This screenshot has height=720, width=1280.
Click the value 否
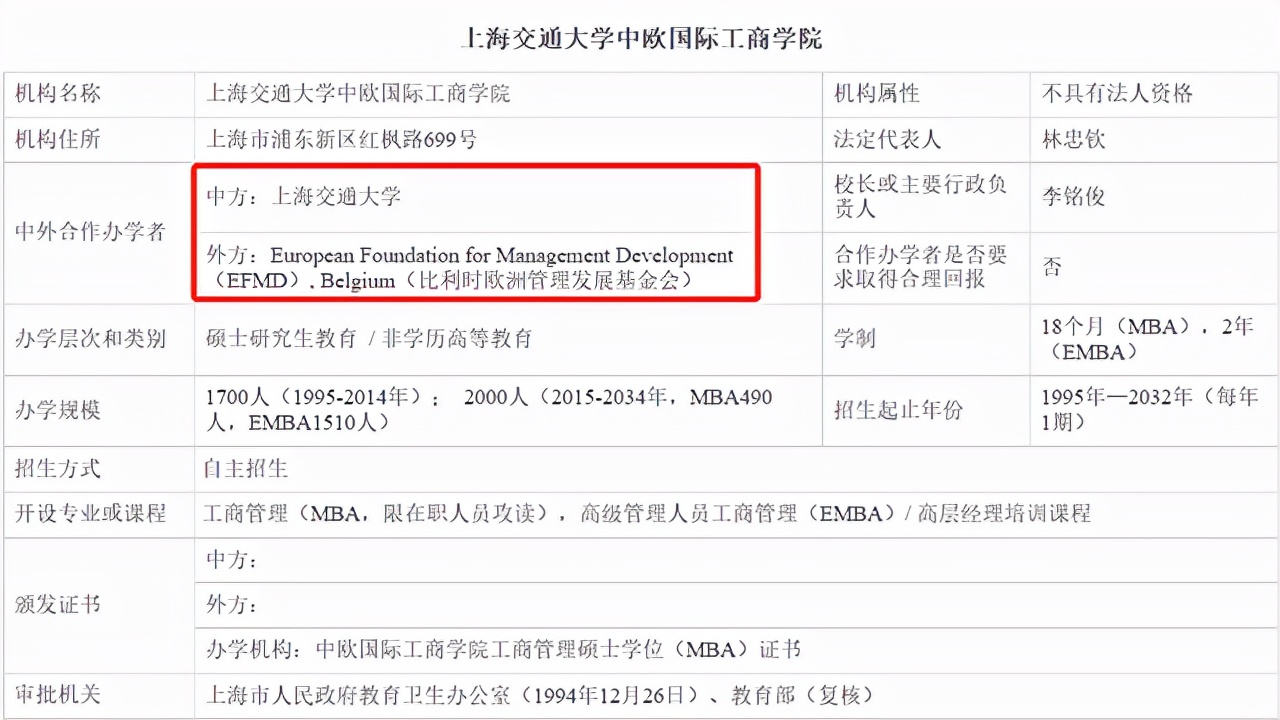pyautogui.click(x=1052, y=267)
